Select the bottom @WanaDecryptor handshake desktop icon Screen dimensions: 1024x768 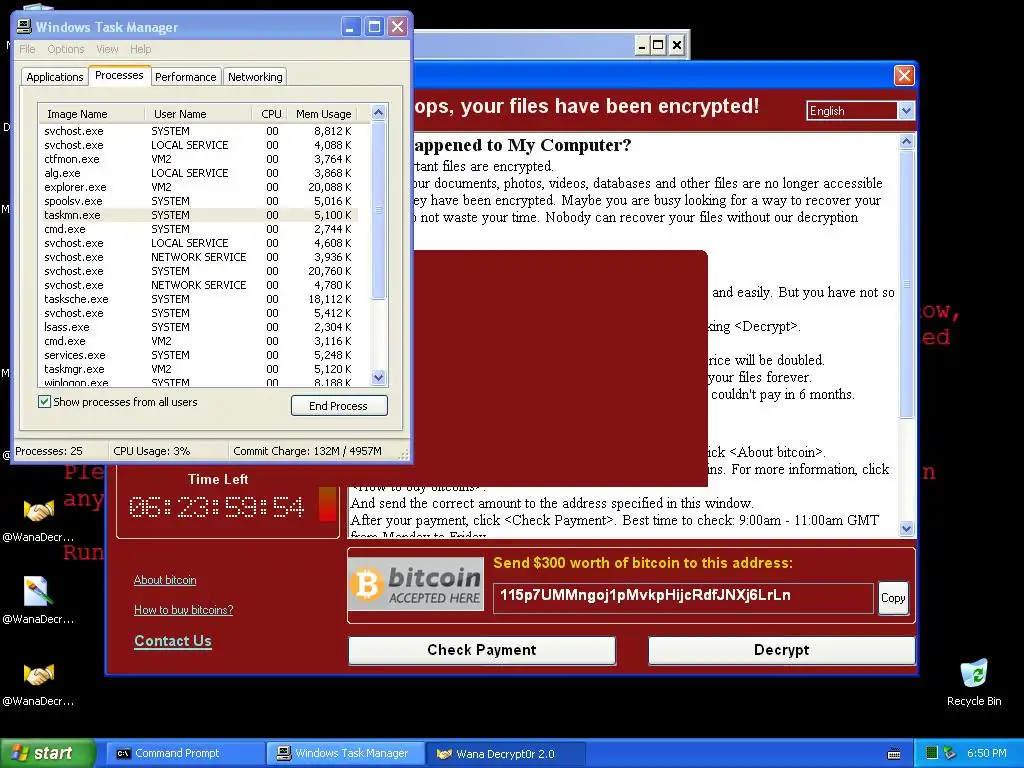click(x=39, y=683)
